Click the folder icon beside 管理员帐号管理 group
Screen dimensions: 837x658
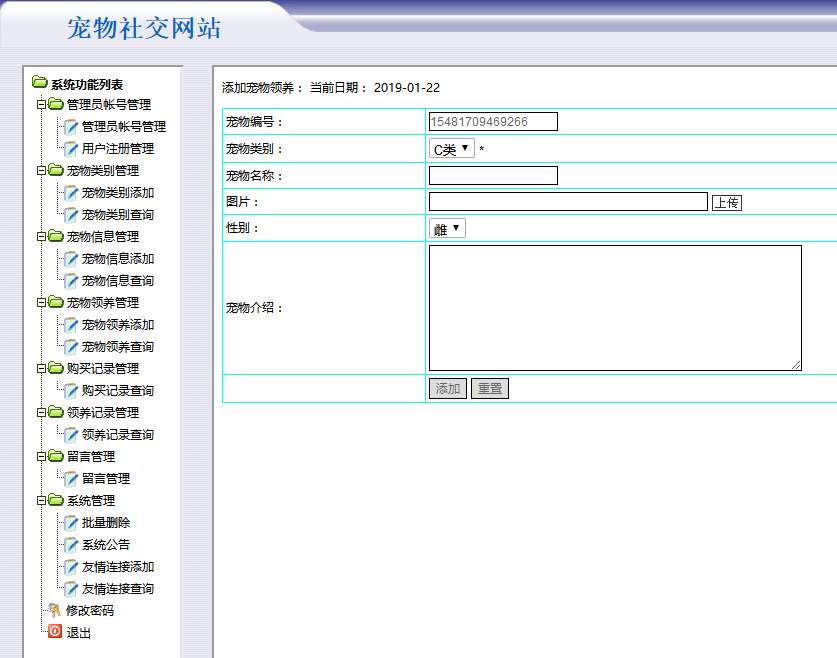(56, 104)
